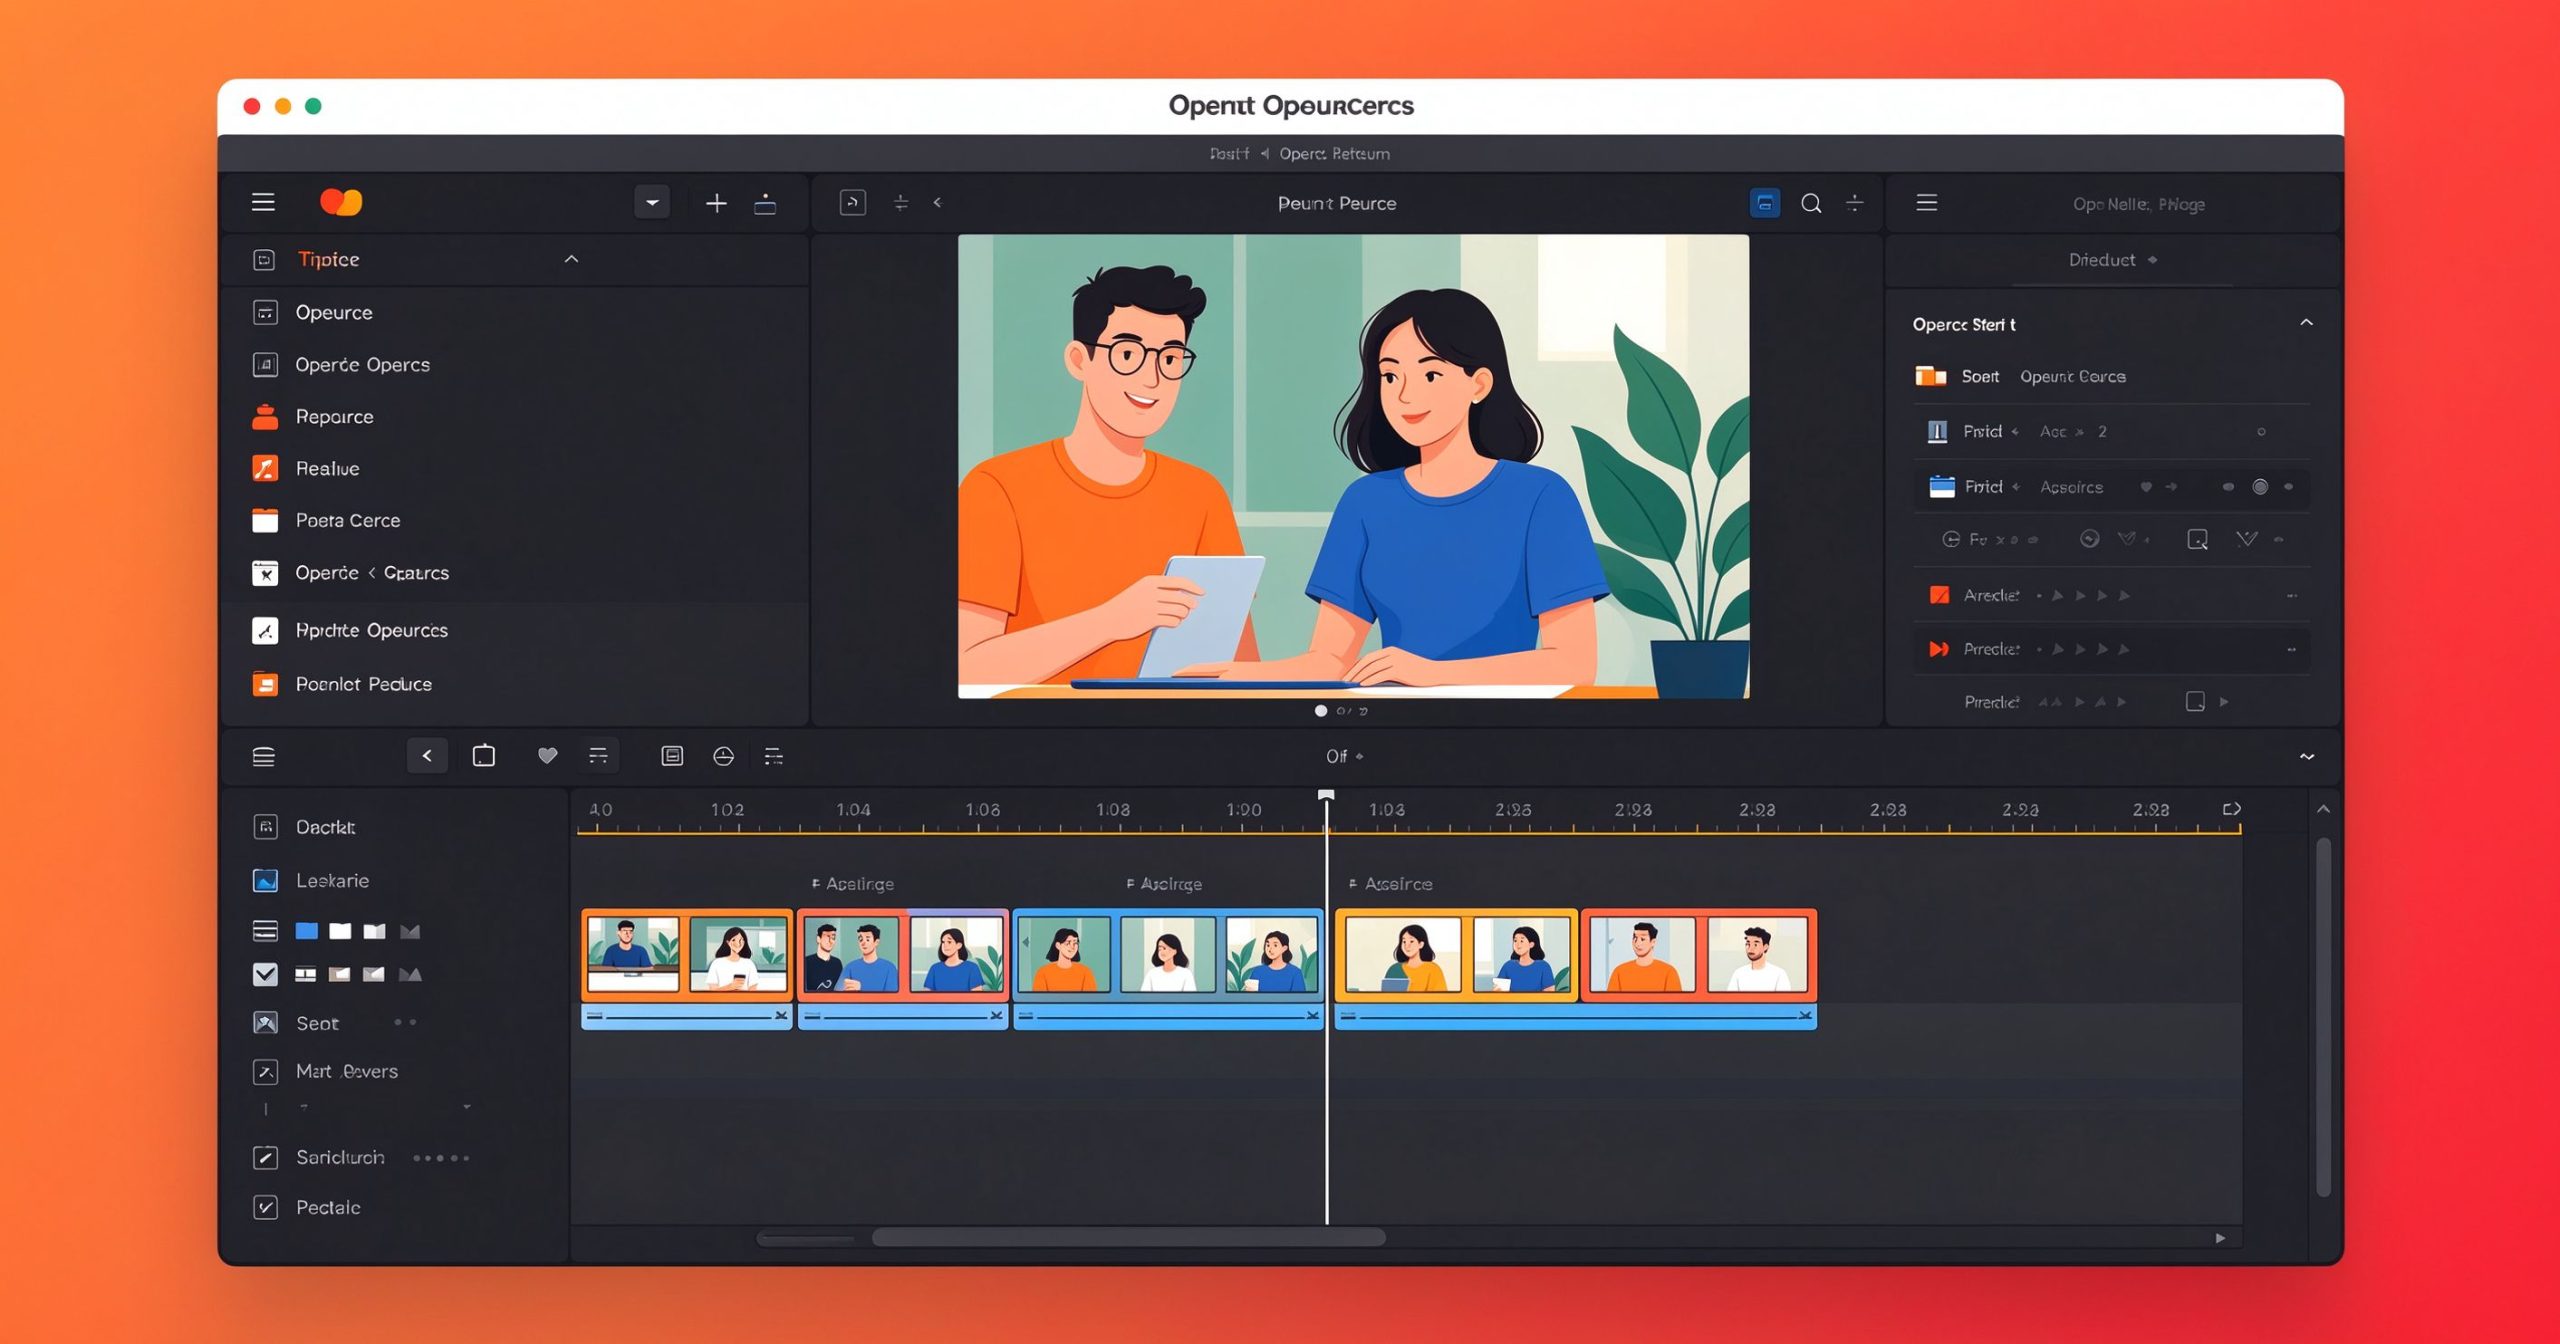Toggle the Pectalc checkbox
The height and width of the screenshot is (1344, 2560).
pyautogui.click(x=265, y=1207)
